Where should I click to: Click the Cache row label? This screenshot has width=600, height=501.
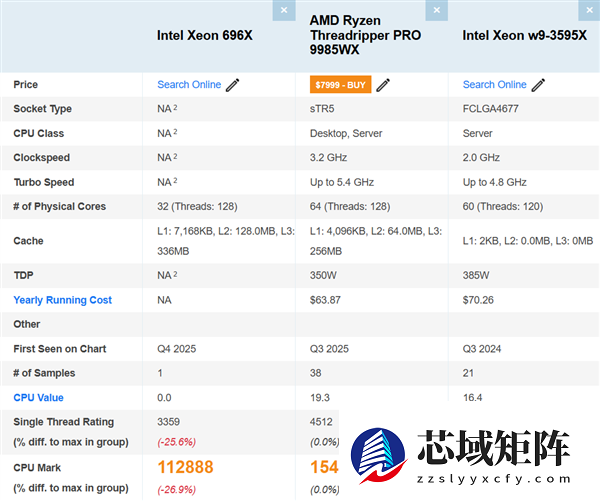[28, 241]
